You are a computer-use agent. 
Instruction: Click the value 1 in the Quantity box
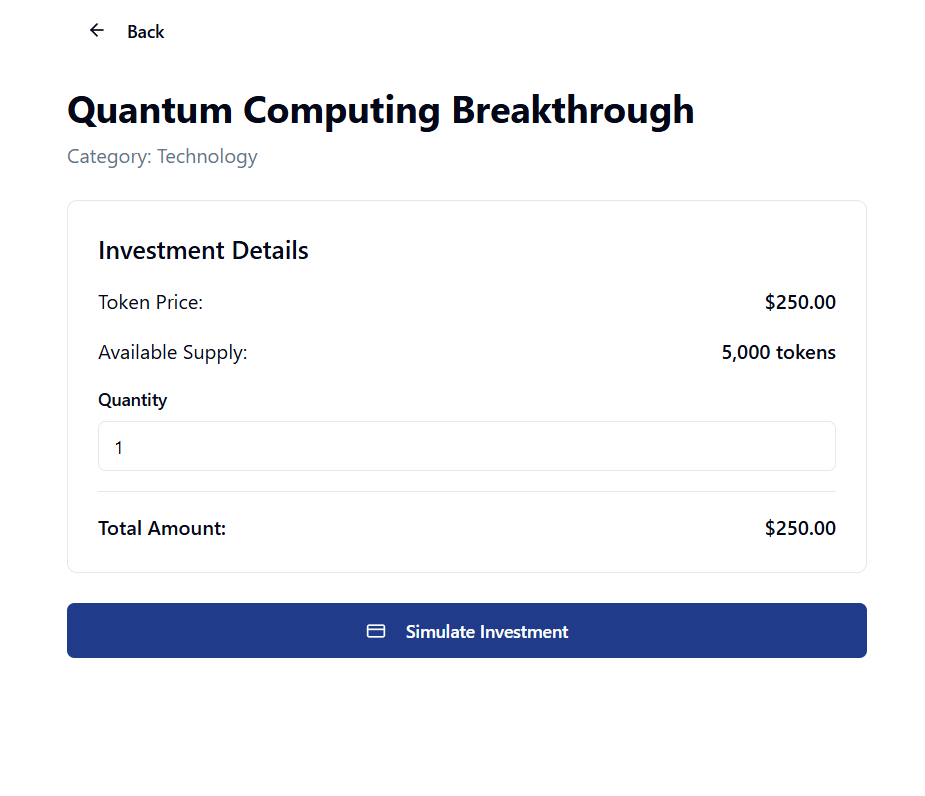tap(119, 448)
